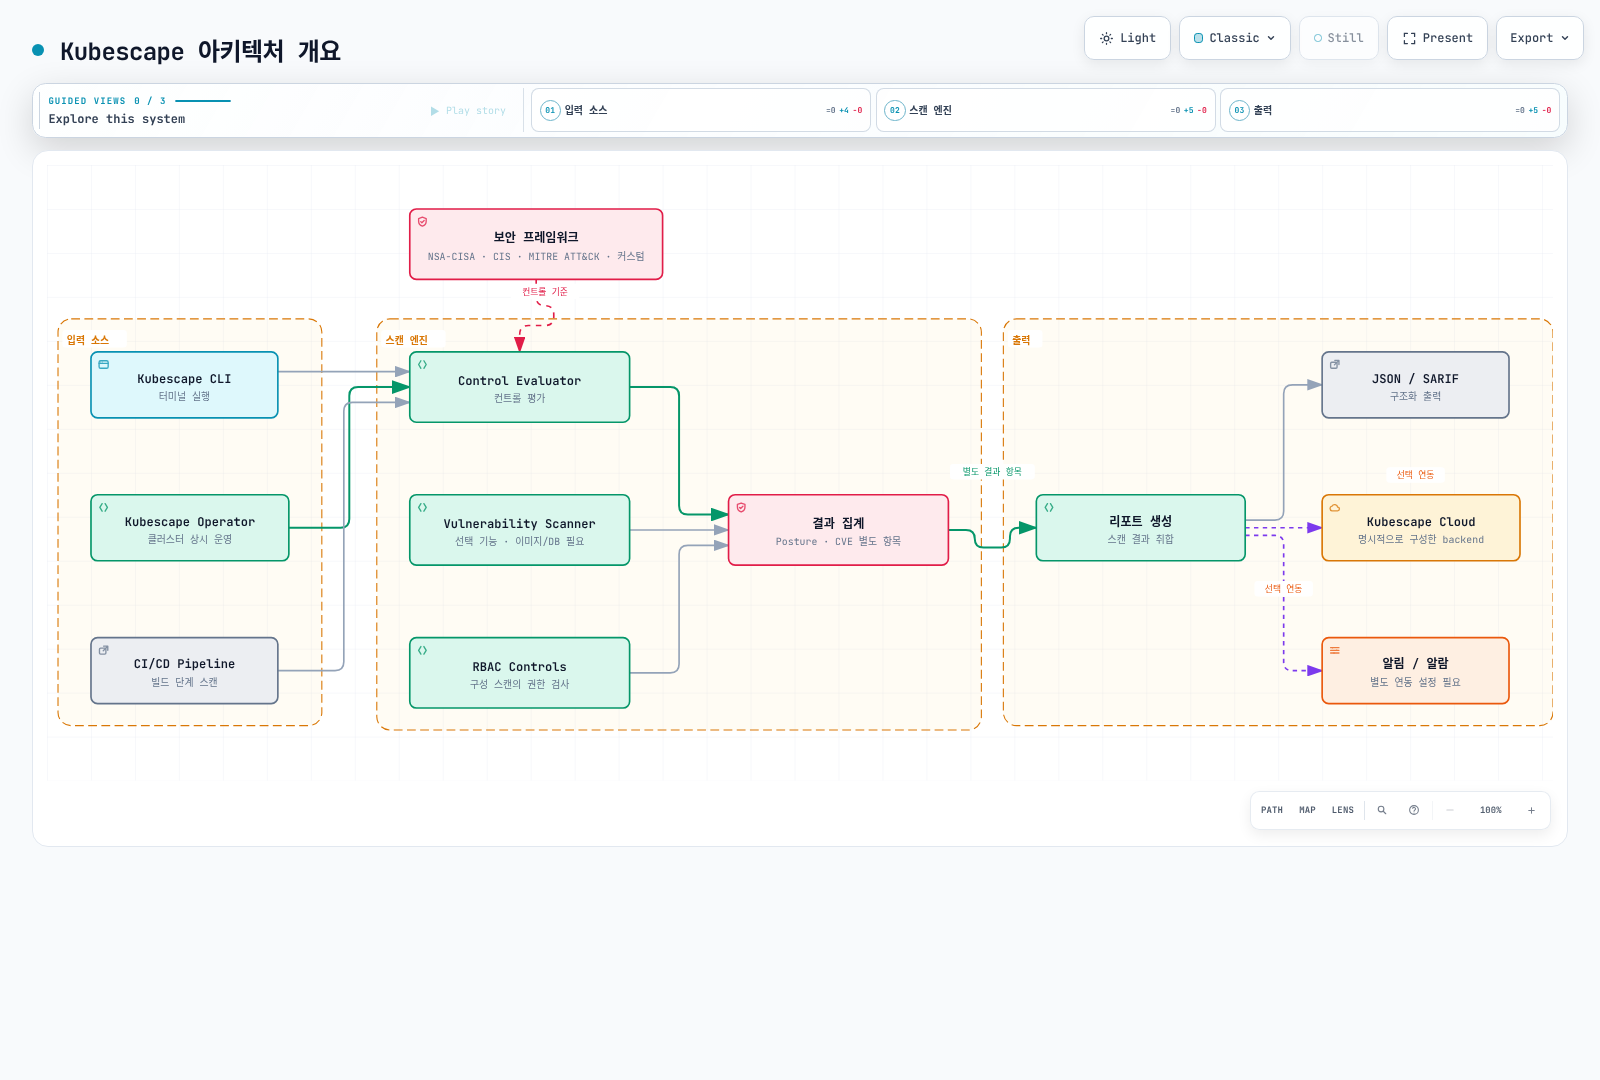Zoom in with the plus icon
1600x1080 pixels.
pos(1531,810)
